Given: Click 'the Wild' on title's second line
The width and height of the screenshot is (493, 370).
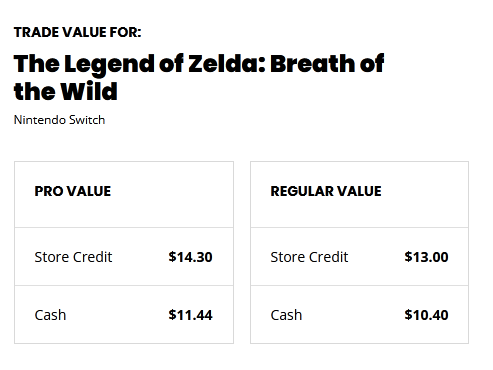Looking at the screenshot, I should pos(66,91).
